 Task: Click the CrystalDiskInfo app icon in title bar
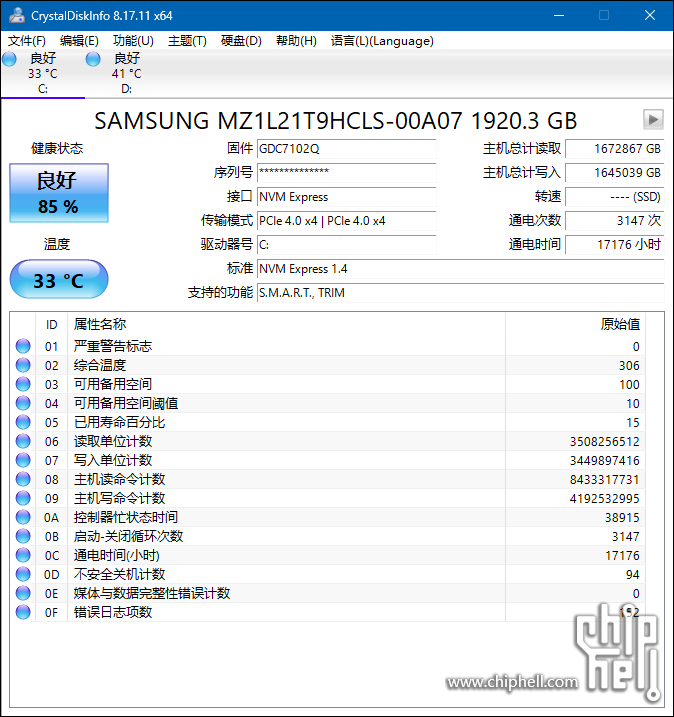[x=17, y=15]
